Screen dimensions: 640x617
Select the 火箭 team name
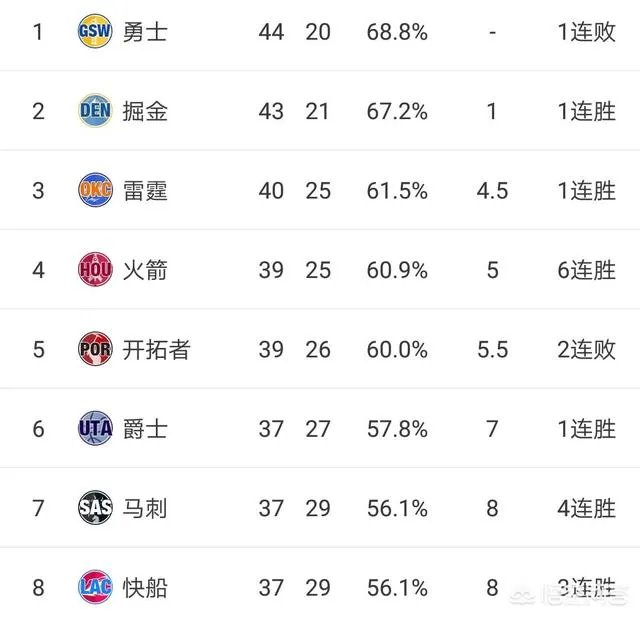coord(146,270)
